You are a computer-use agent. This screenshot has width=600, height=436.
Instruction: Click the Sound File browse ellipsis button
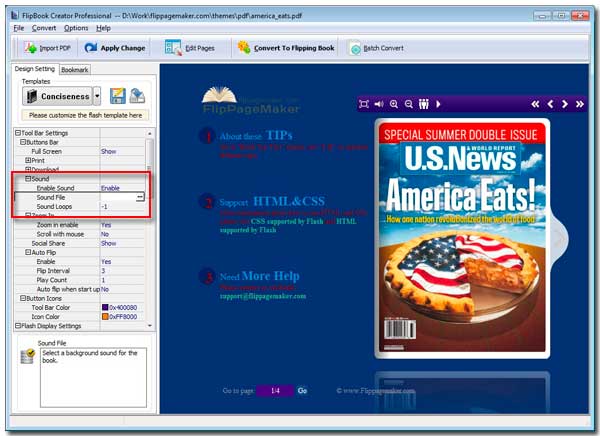(140, 197)
